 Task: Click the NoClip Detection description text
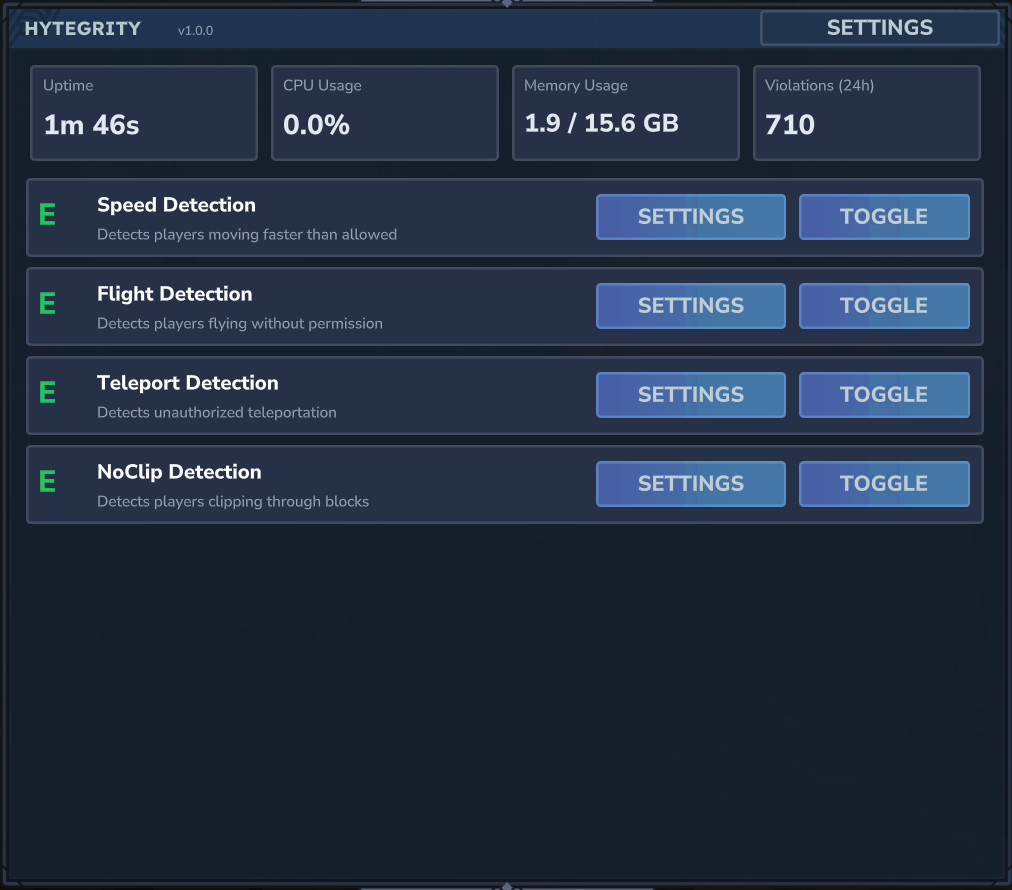click(233, 501)
